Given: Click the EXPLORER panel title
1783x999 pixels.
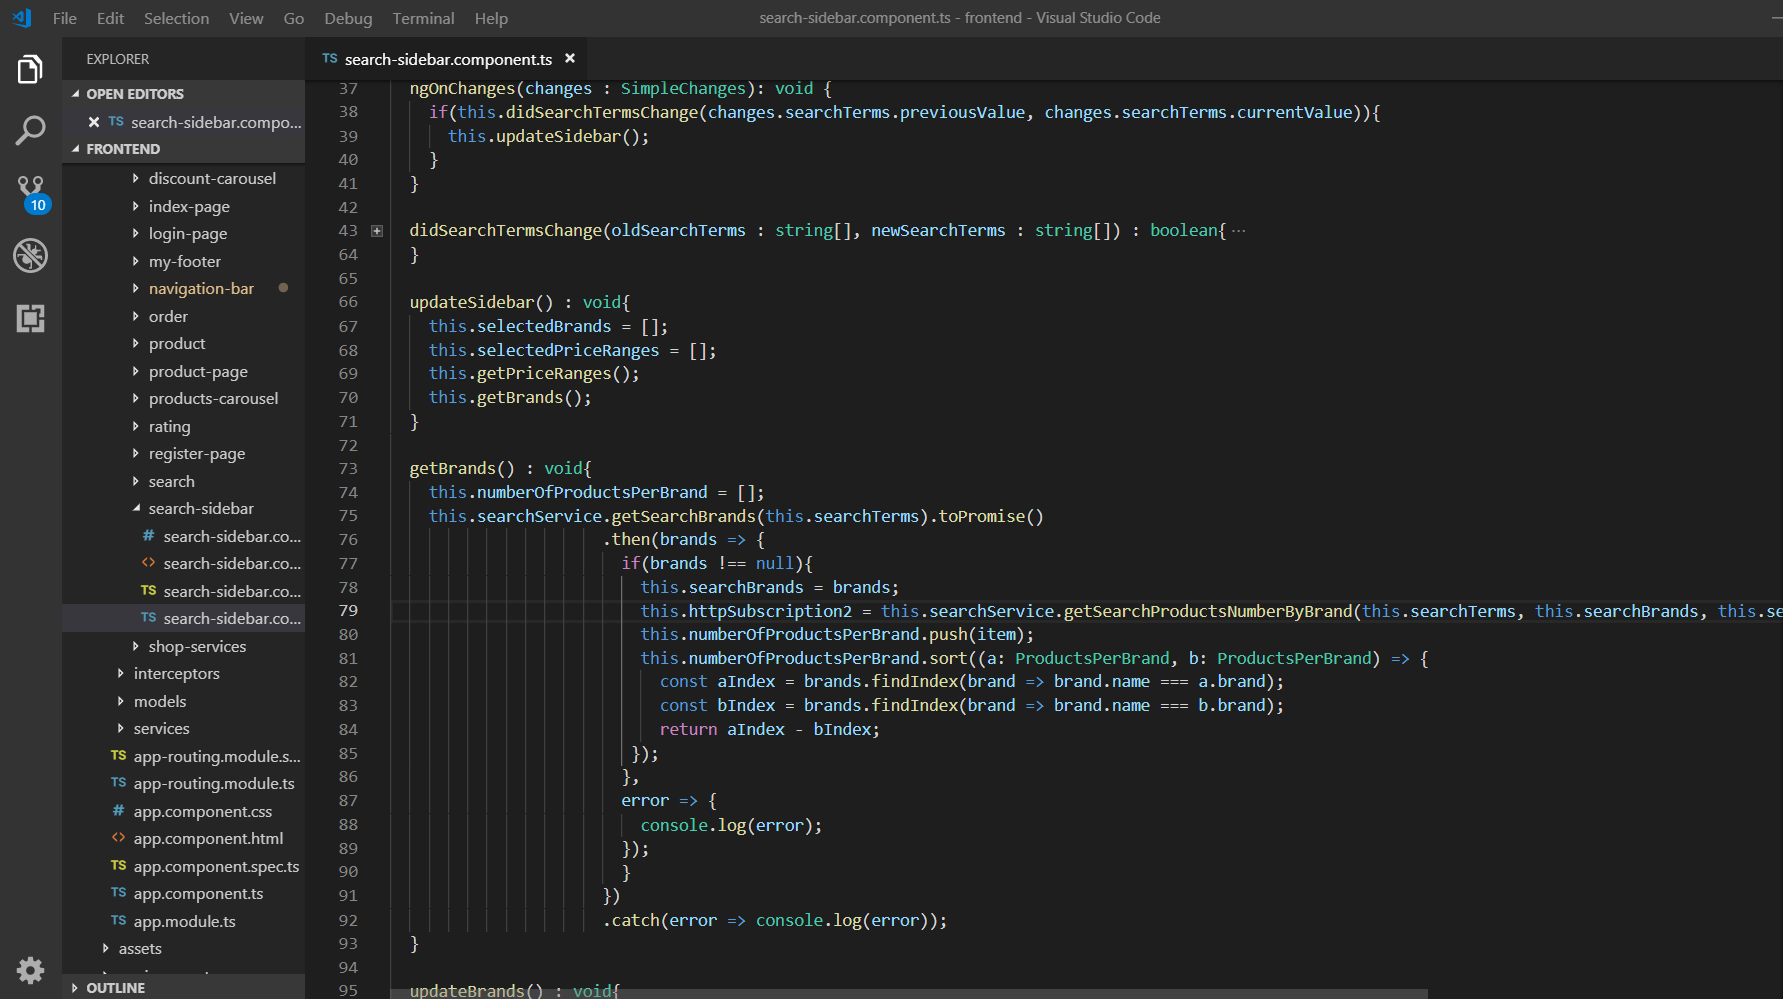Looking at the screenshot, I should click(x=118, y=59).
